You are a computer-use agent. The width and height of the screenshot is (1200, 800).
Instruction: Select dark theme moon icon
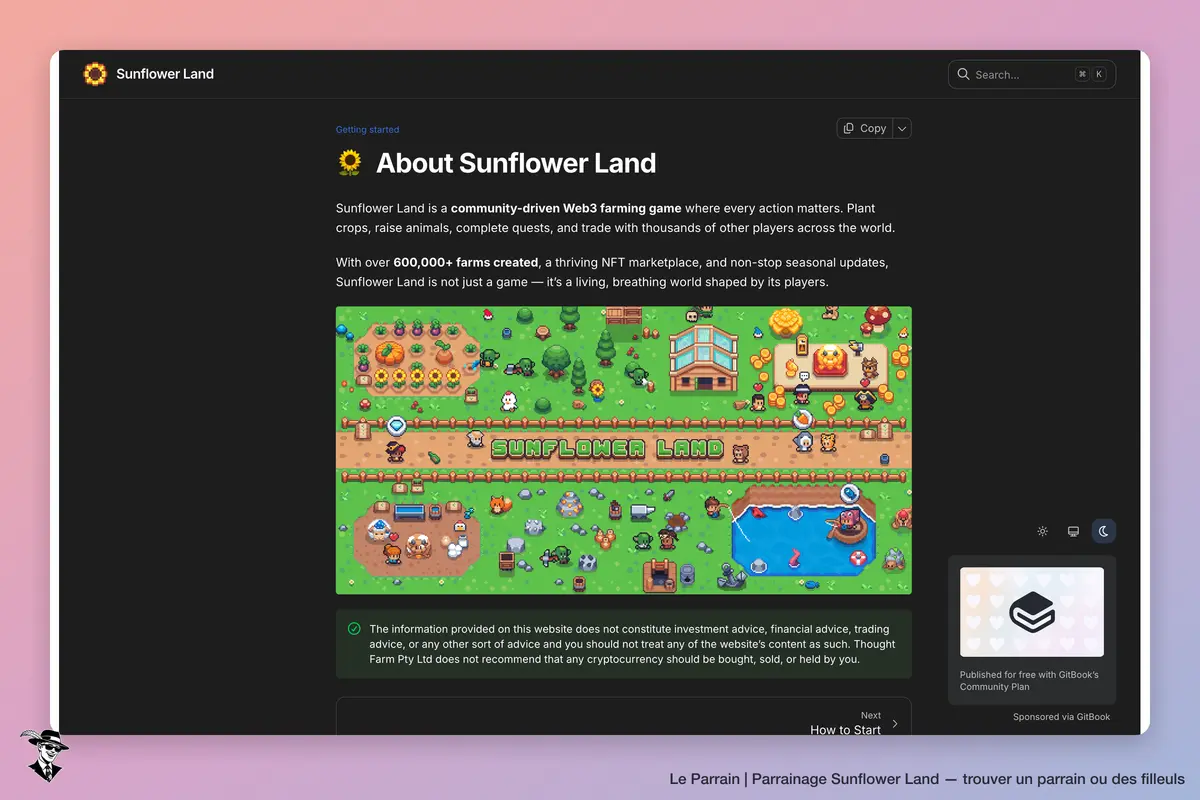(1104, 531)
